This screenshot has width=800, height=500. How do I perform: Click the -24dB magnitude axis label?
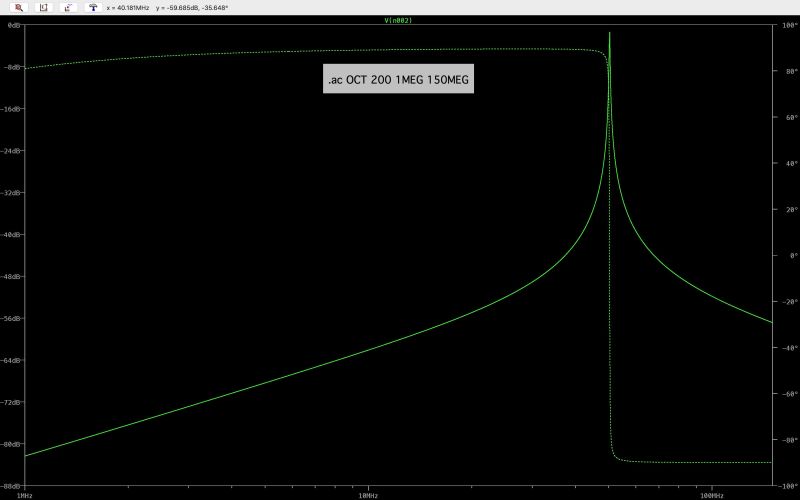(12, 151)
